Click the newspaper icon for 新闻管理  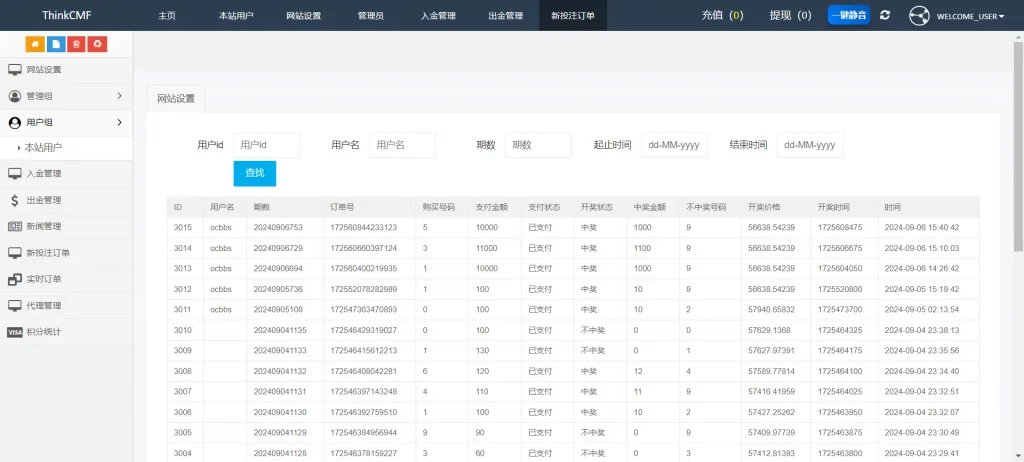[15, 226]
